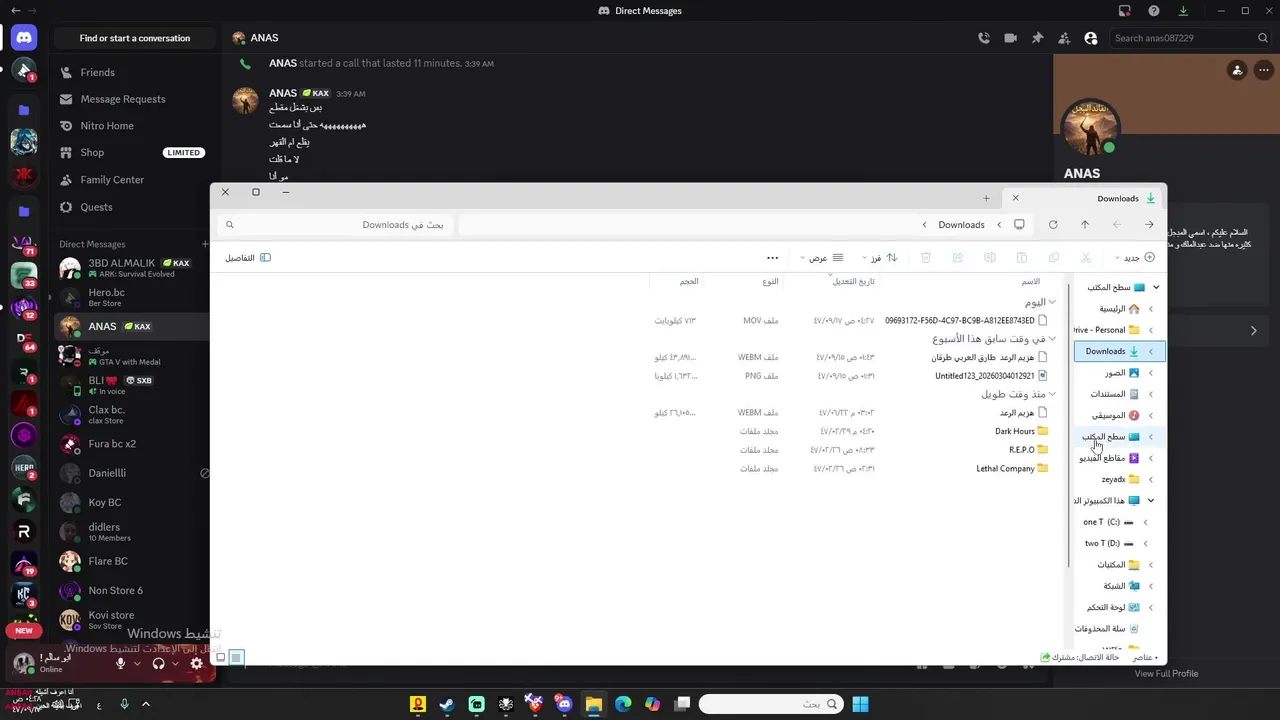Switch to large thumbnails view button
The width and height of the screenshot is (1280, 720).
pos(222,657)
